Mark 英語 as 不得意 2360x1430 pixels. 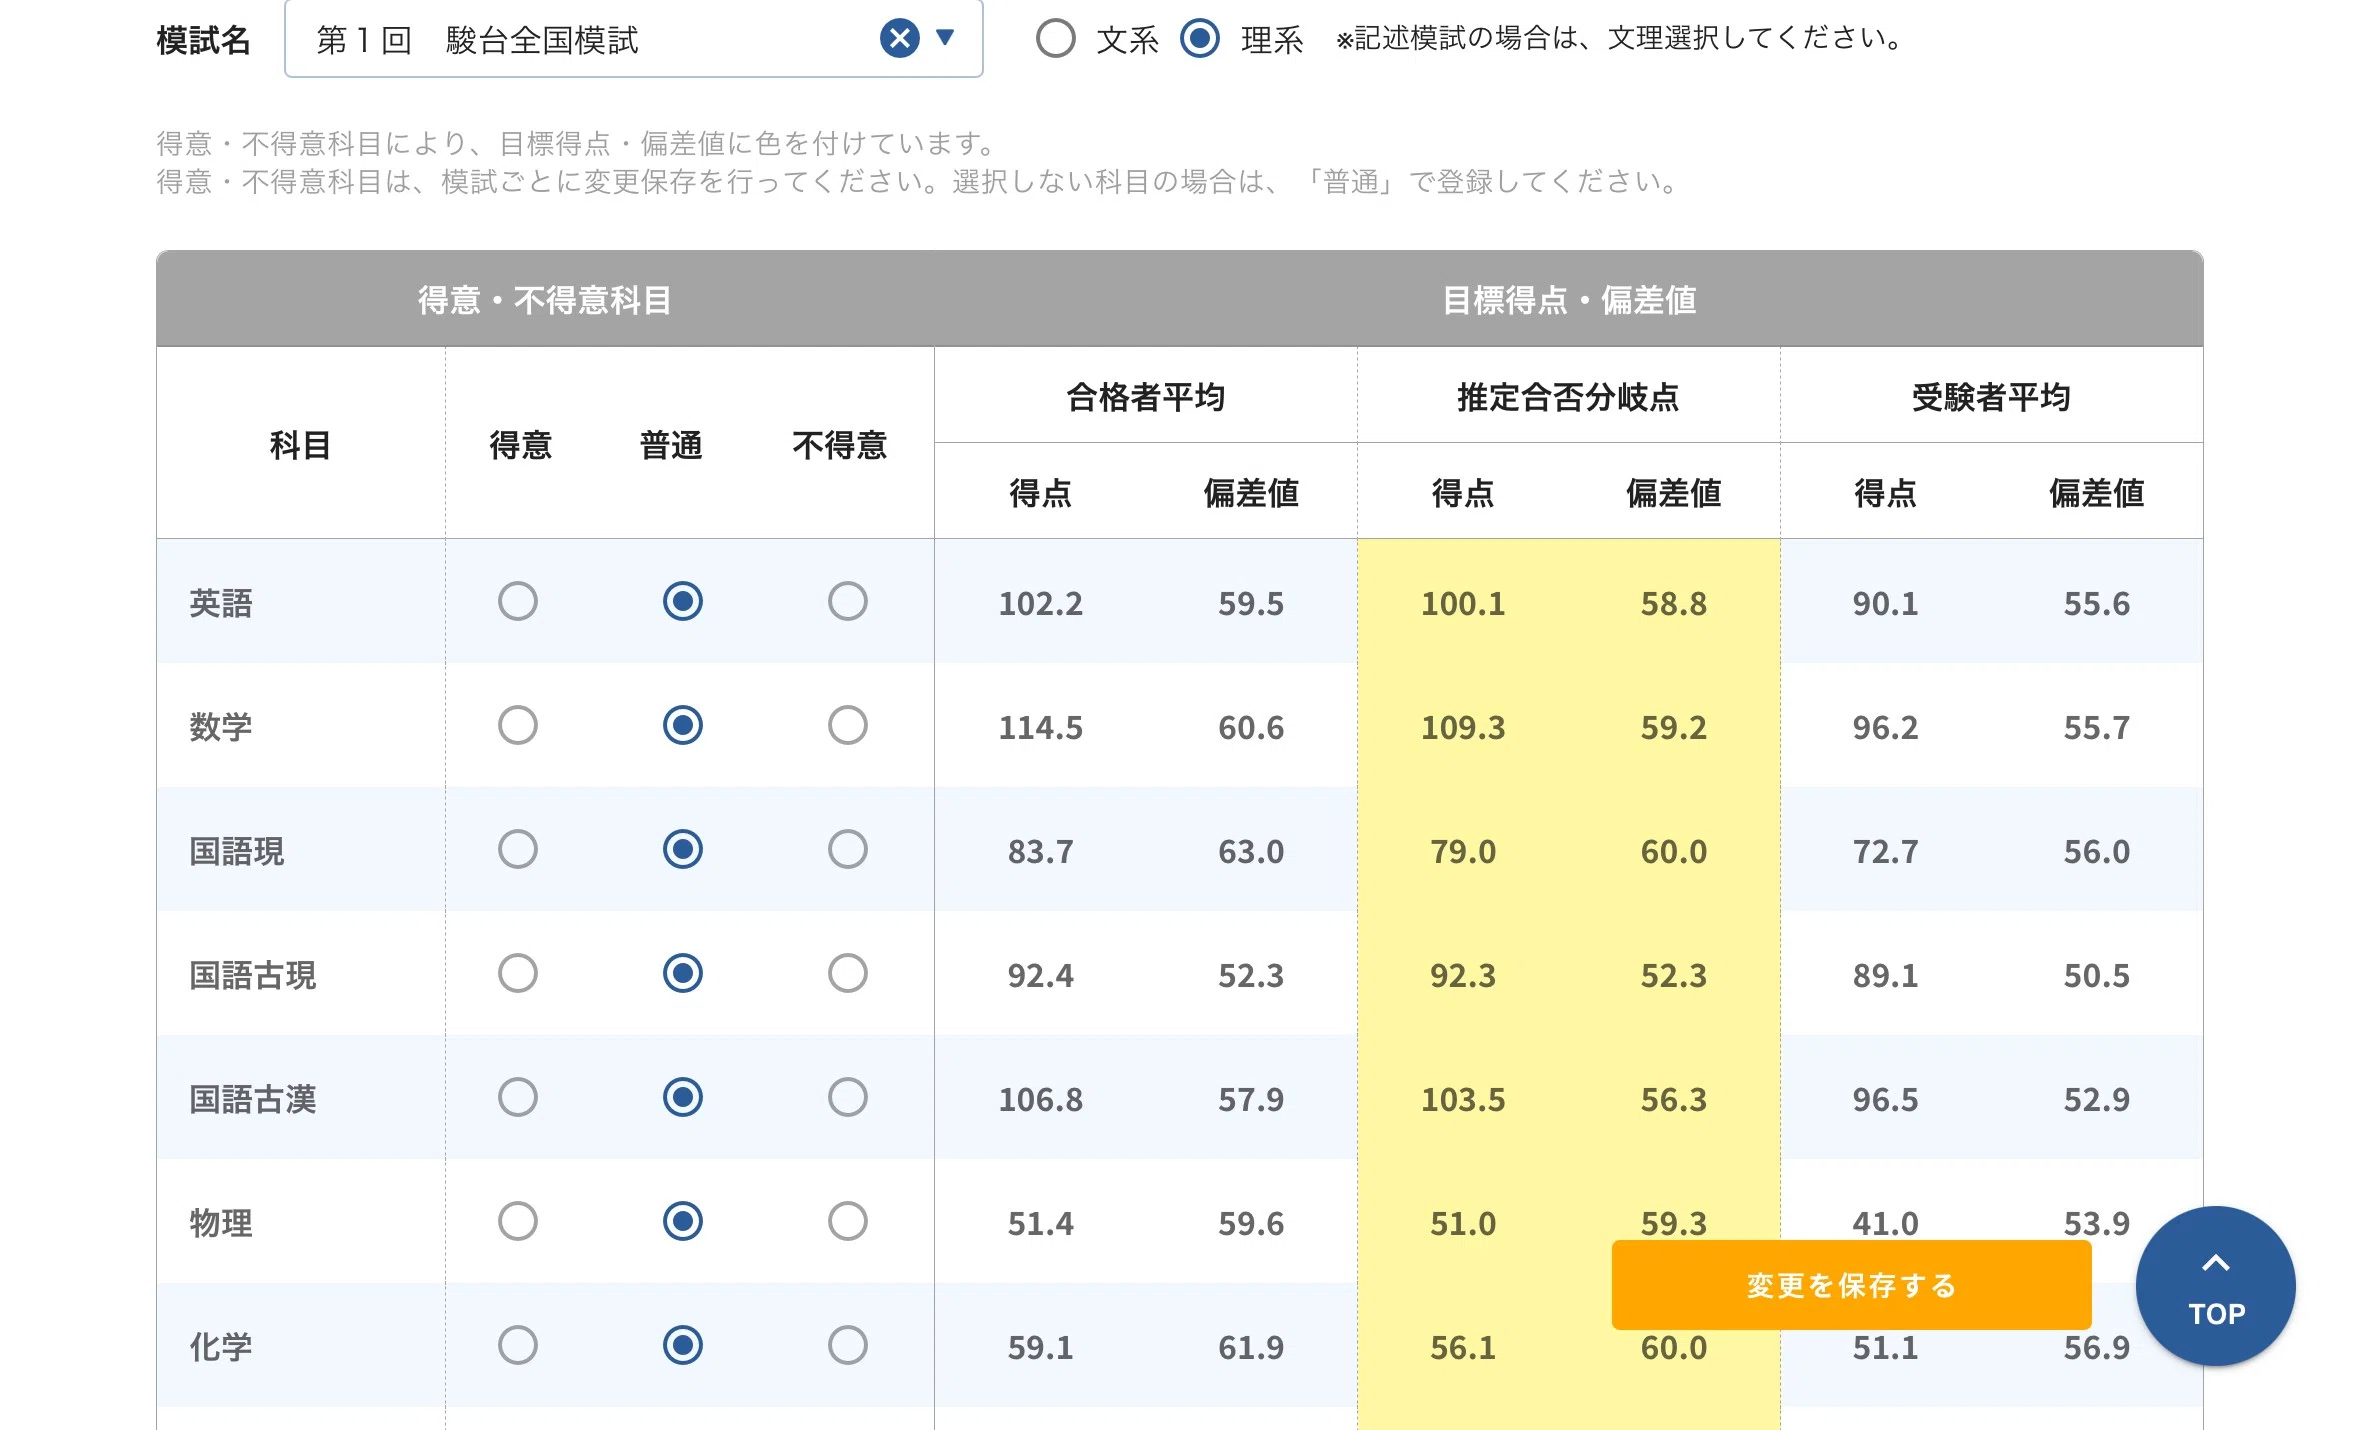coord(848,601)
